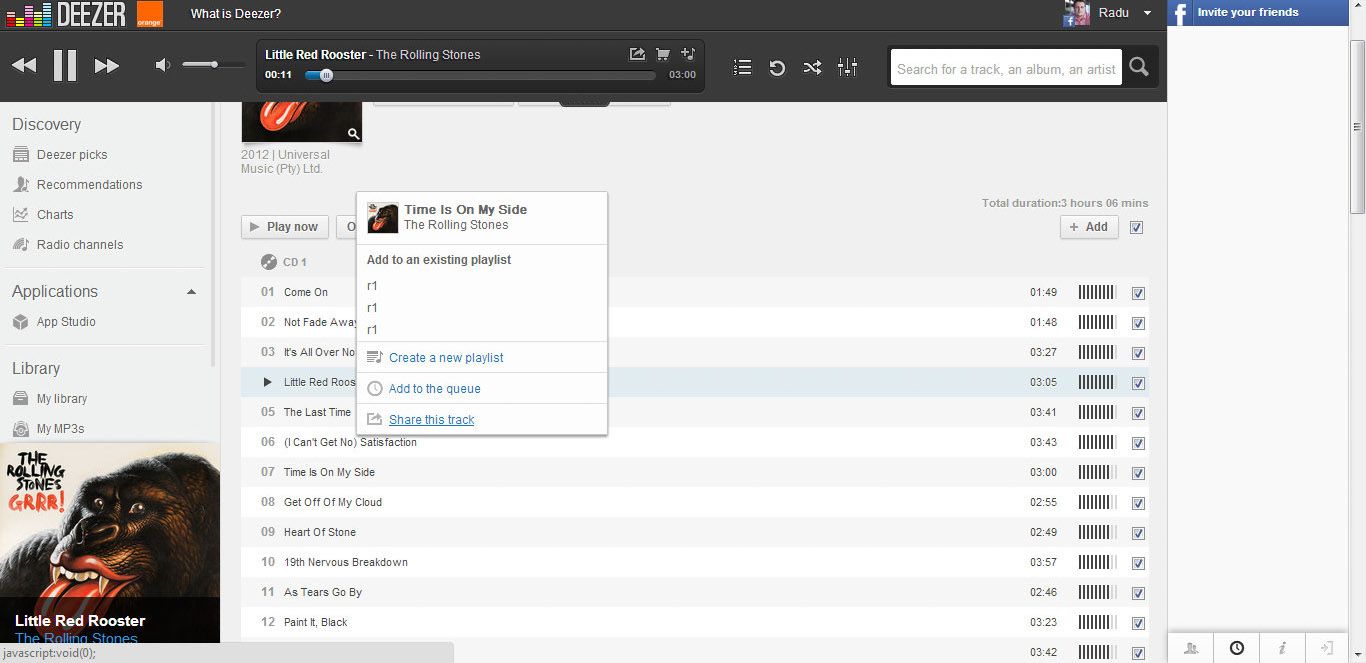The image size is (1366, 663).
Task: Open Deezer picks in Discovery
Action: [72, 155]
